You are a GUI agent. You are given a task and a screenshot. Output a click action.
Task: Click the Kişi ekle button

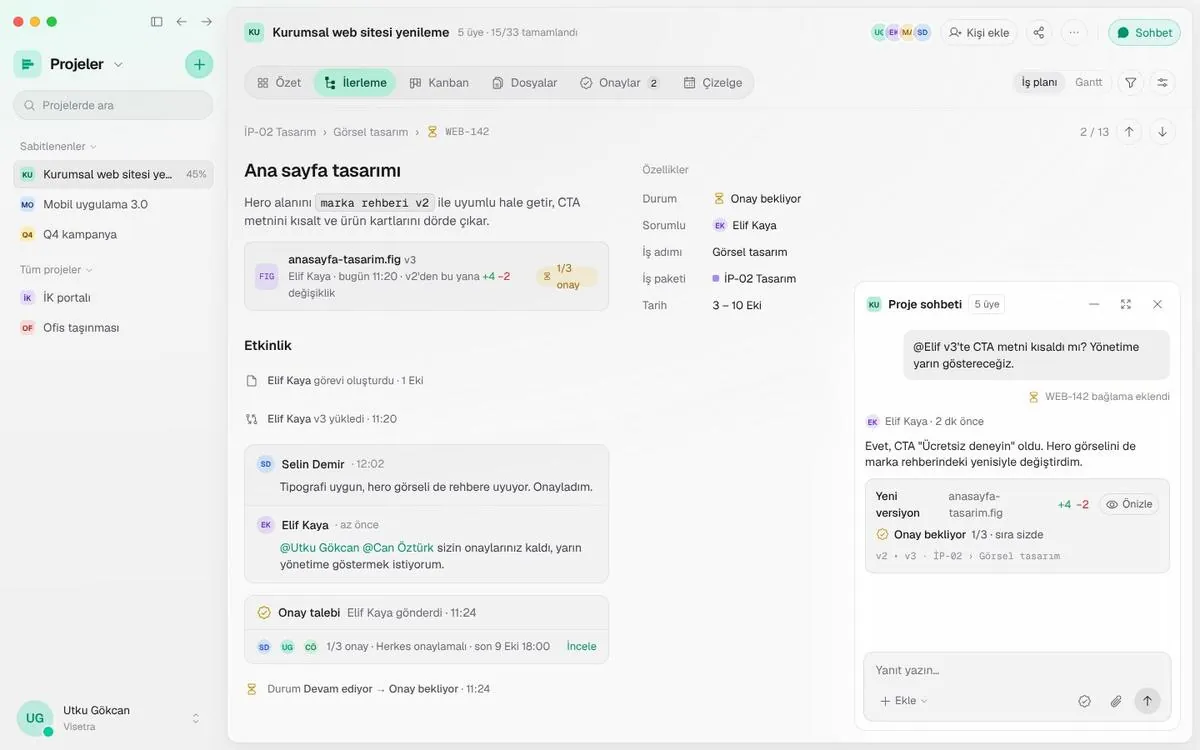point(979,33)
